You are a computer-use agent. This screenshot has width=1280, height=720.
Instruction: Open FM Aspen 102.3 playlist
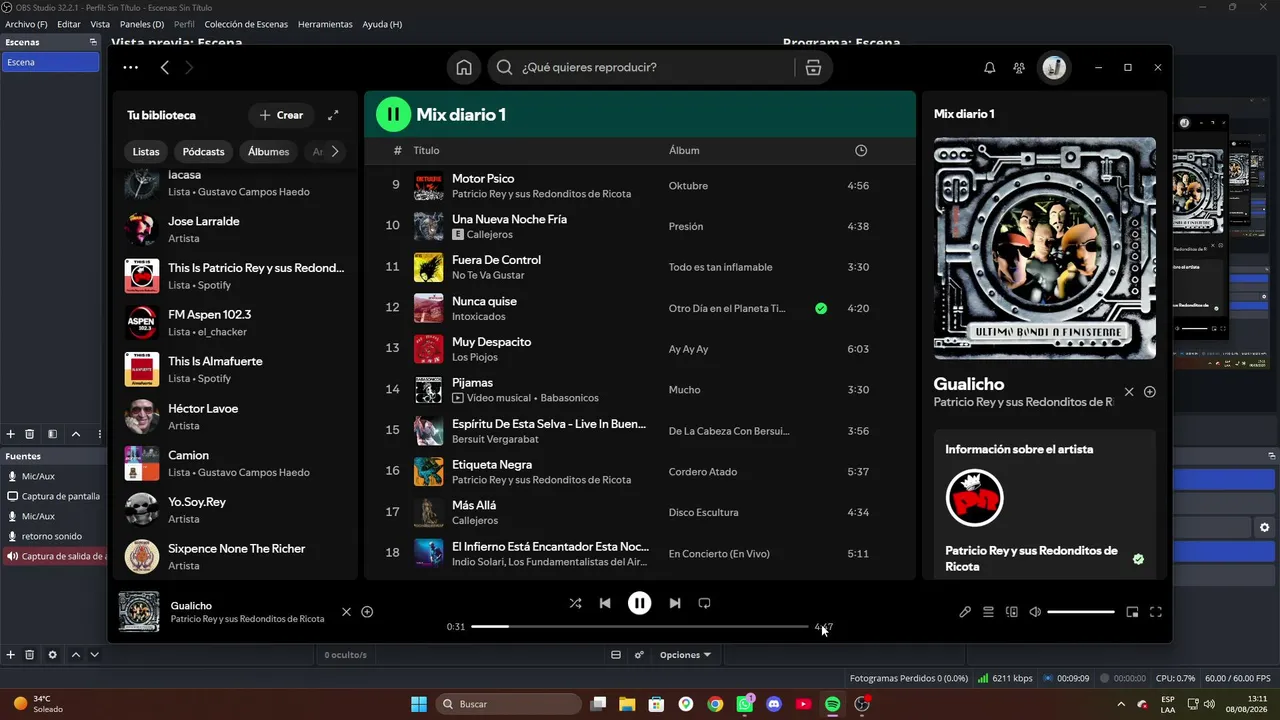235,322
